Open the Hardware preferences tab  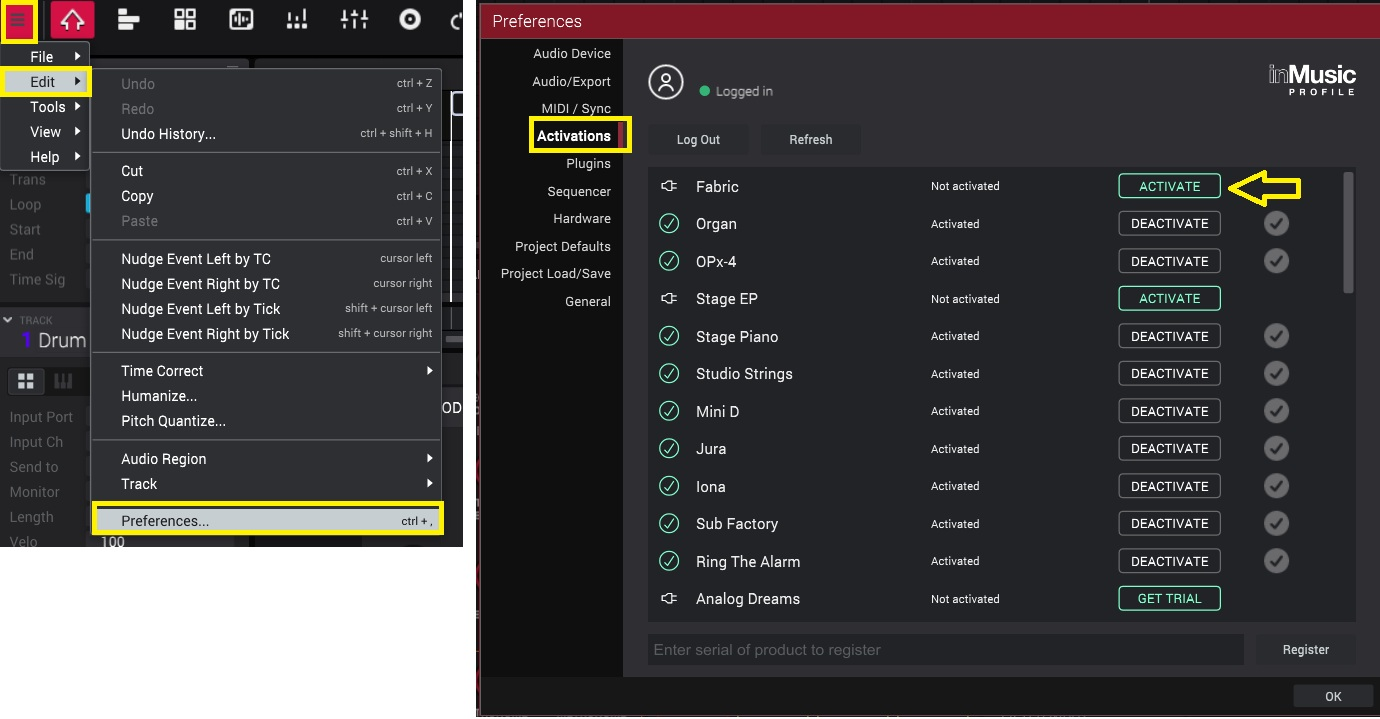click(x=582, y=218)
